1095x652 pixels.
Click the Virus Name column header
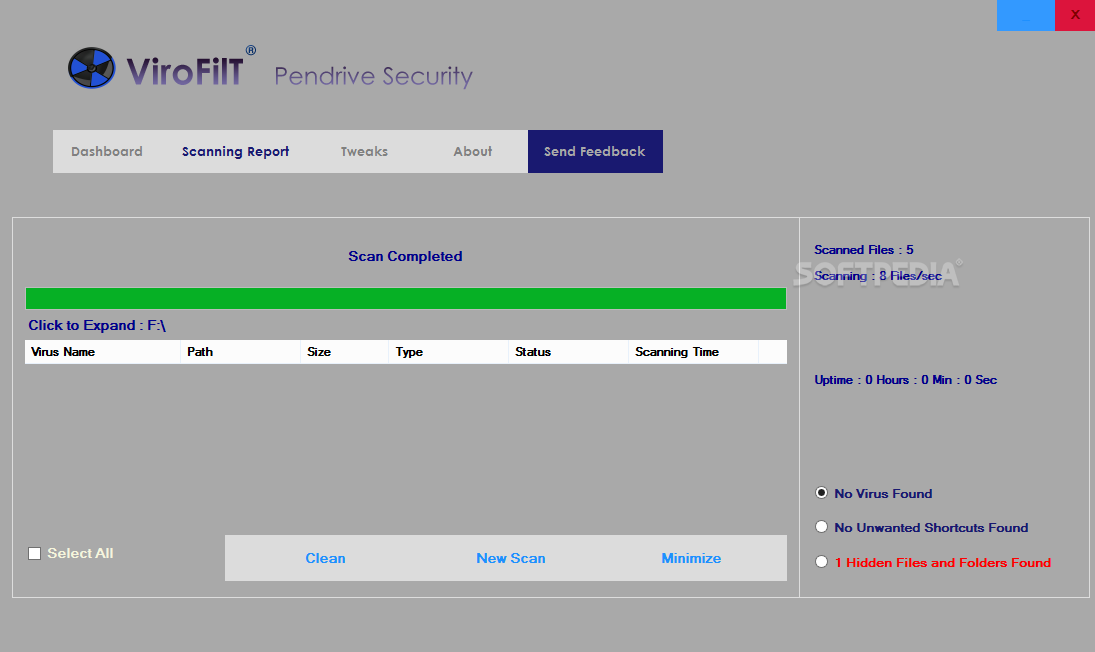[103, 352]
